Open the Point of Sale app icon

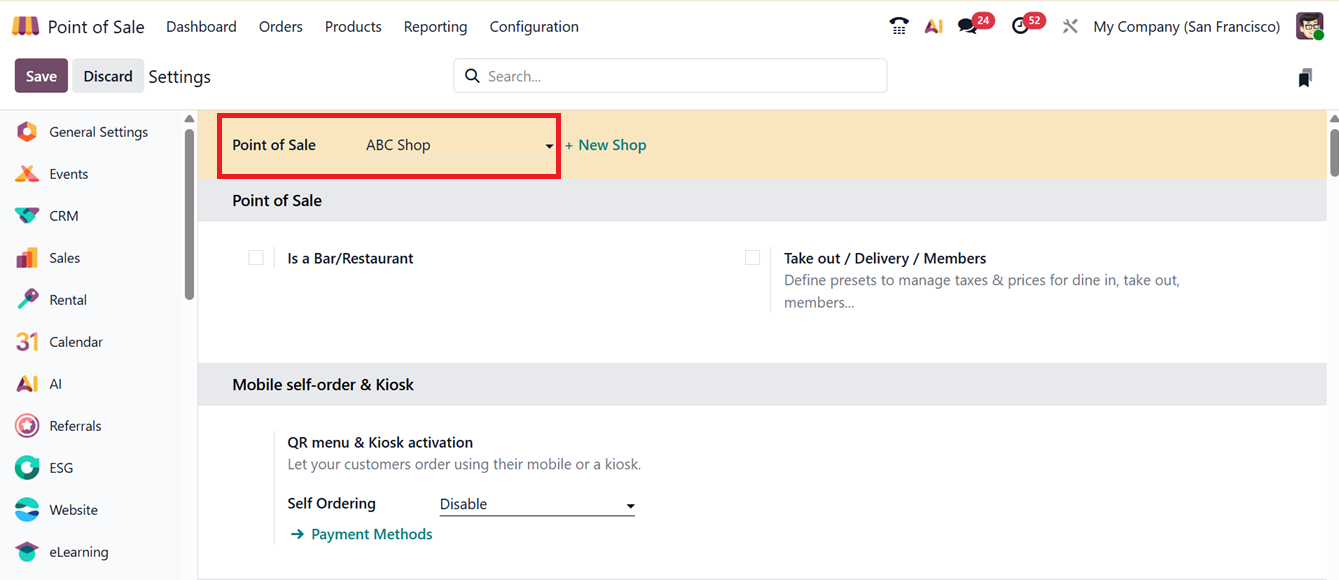point(26,27)
